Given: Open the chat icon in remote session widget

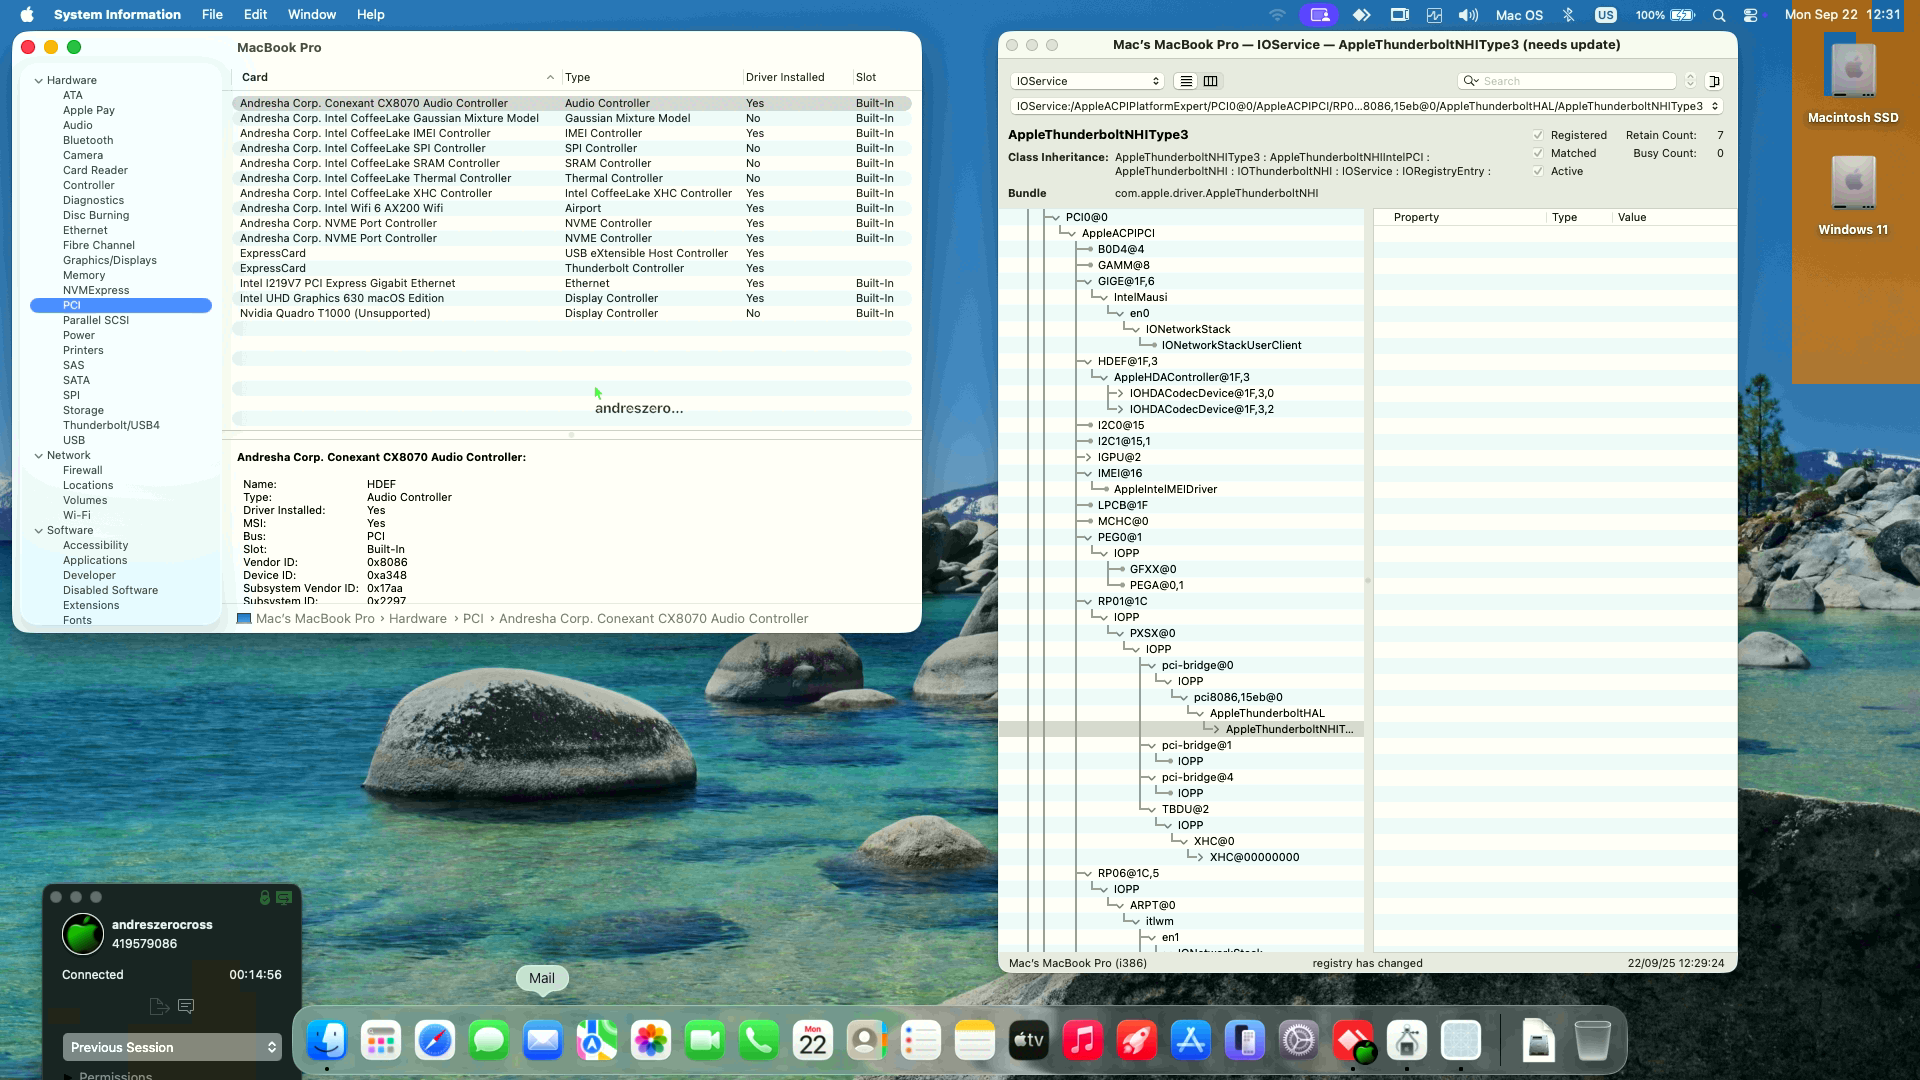Looking at the screenshot, I should click(x=186, y=1006).
